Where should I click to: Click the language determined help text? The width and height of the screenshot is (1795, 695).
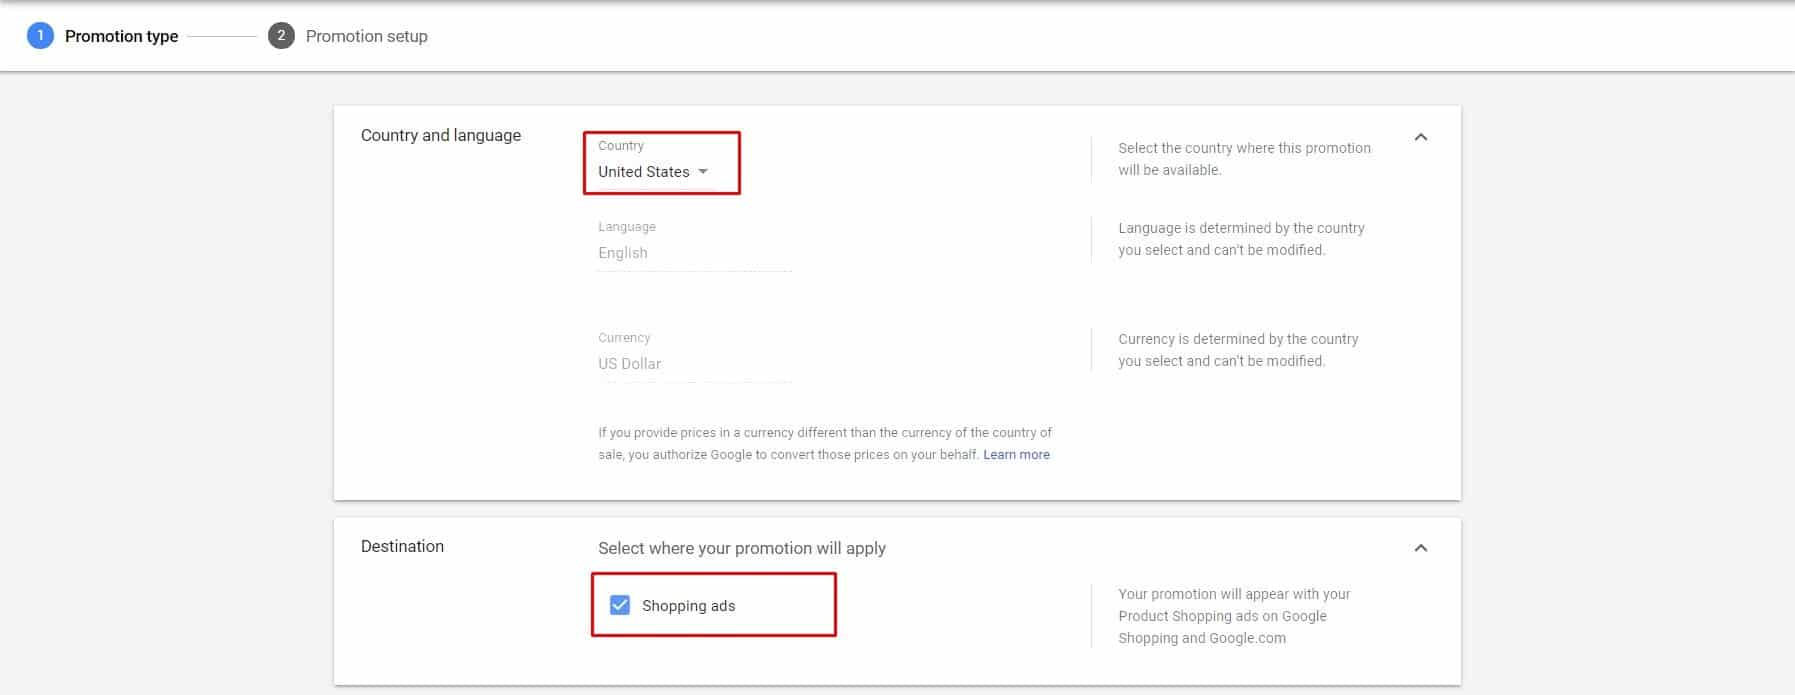1240,239
